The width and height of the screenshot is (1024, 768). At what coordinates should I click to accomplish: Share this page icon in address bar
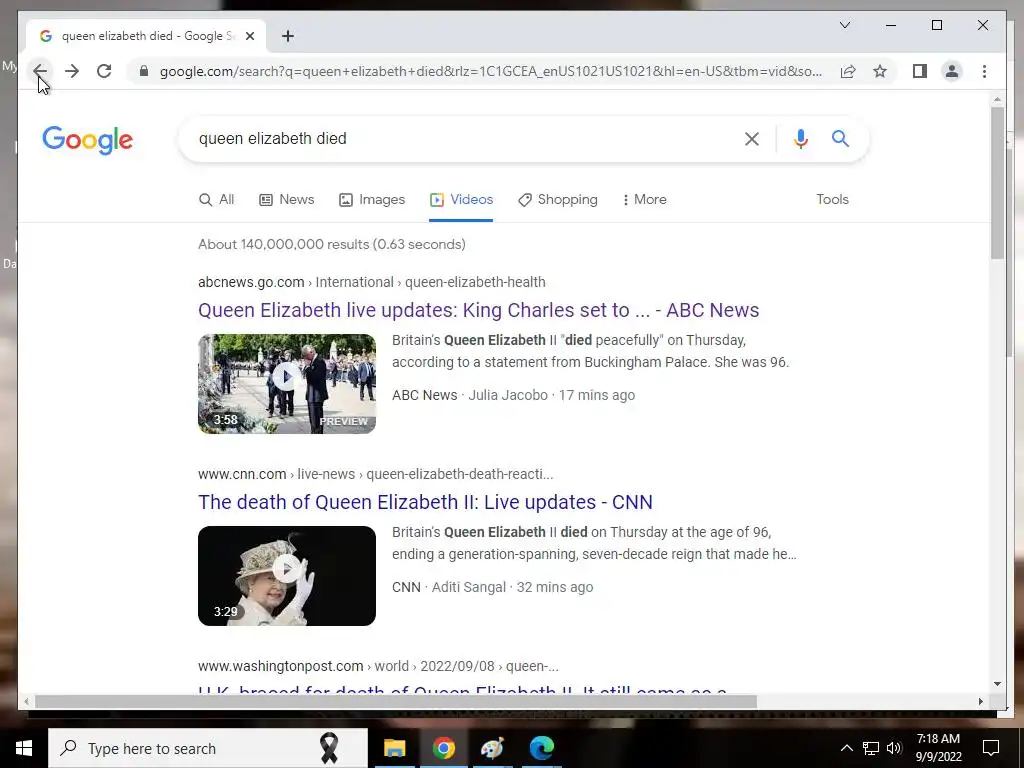click(848, 71)
